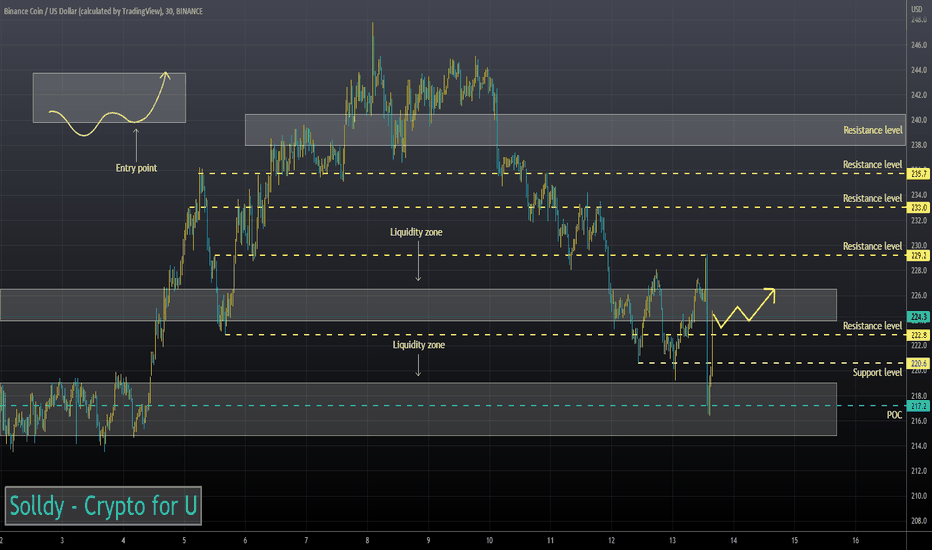Select Resistance level label inside the grey zone
932x550 pixels.
[x=873, y=130]
